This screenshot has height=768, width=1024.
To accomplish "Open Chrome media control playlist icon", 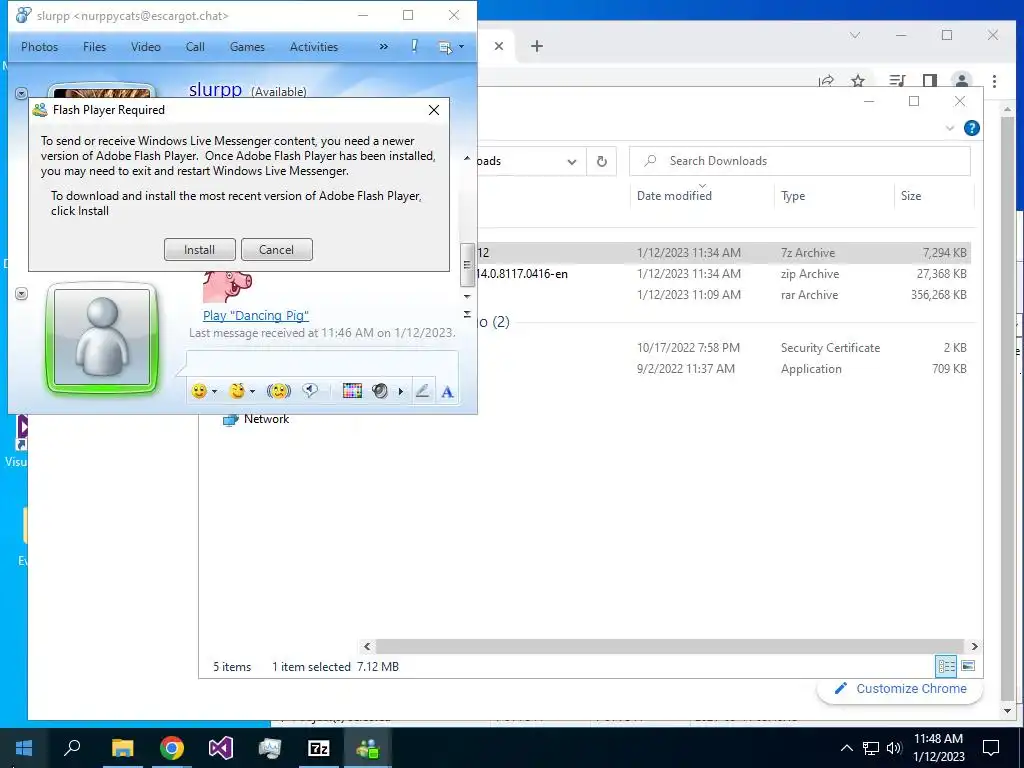I will pyautogui.click(x=897, y=81).
